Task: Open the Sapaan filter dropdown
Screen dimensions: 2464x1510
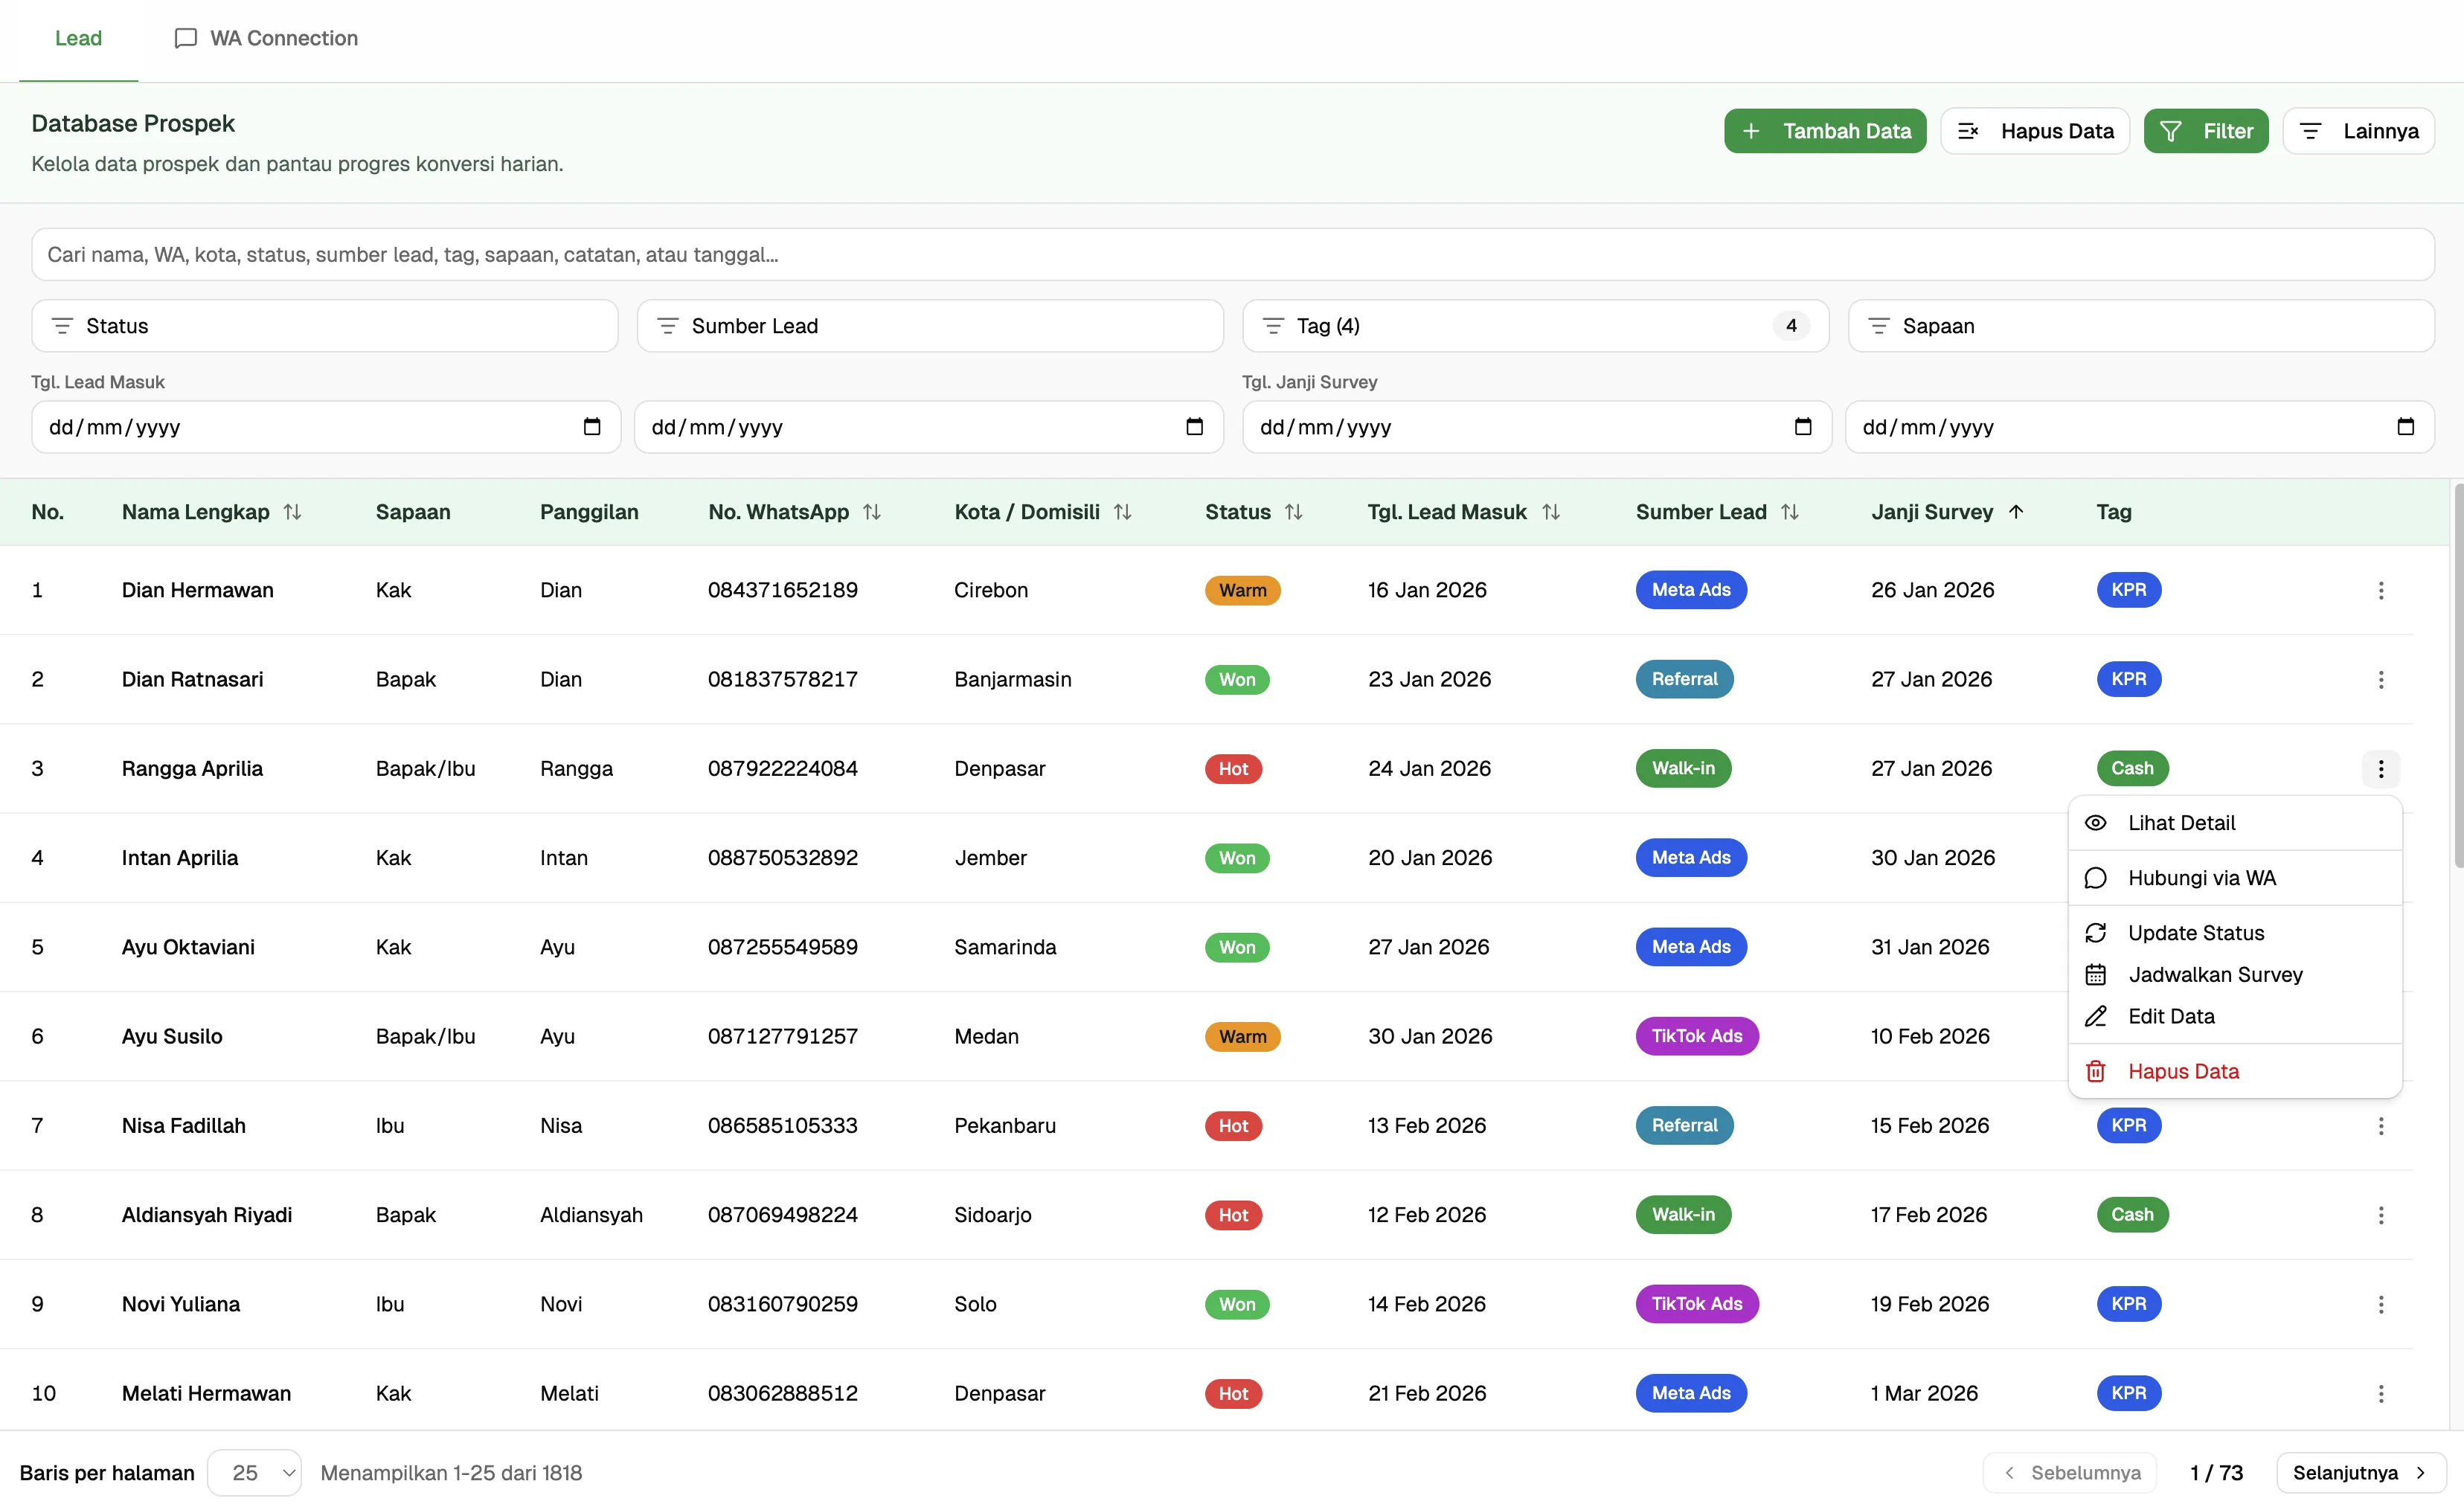Action: click(x=2140, y=326)
